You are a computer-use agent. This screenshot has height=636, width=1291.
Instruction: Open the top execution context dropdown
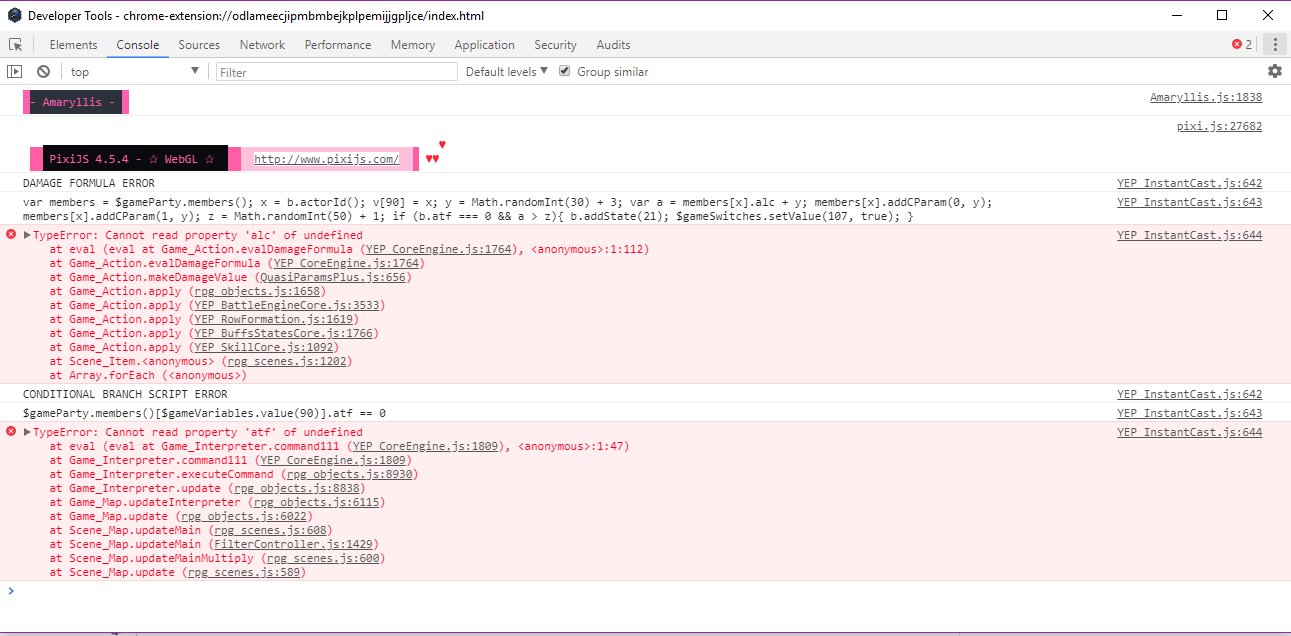(135, 72)
